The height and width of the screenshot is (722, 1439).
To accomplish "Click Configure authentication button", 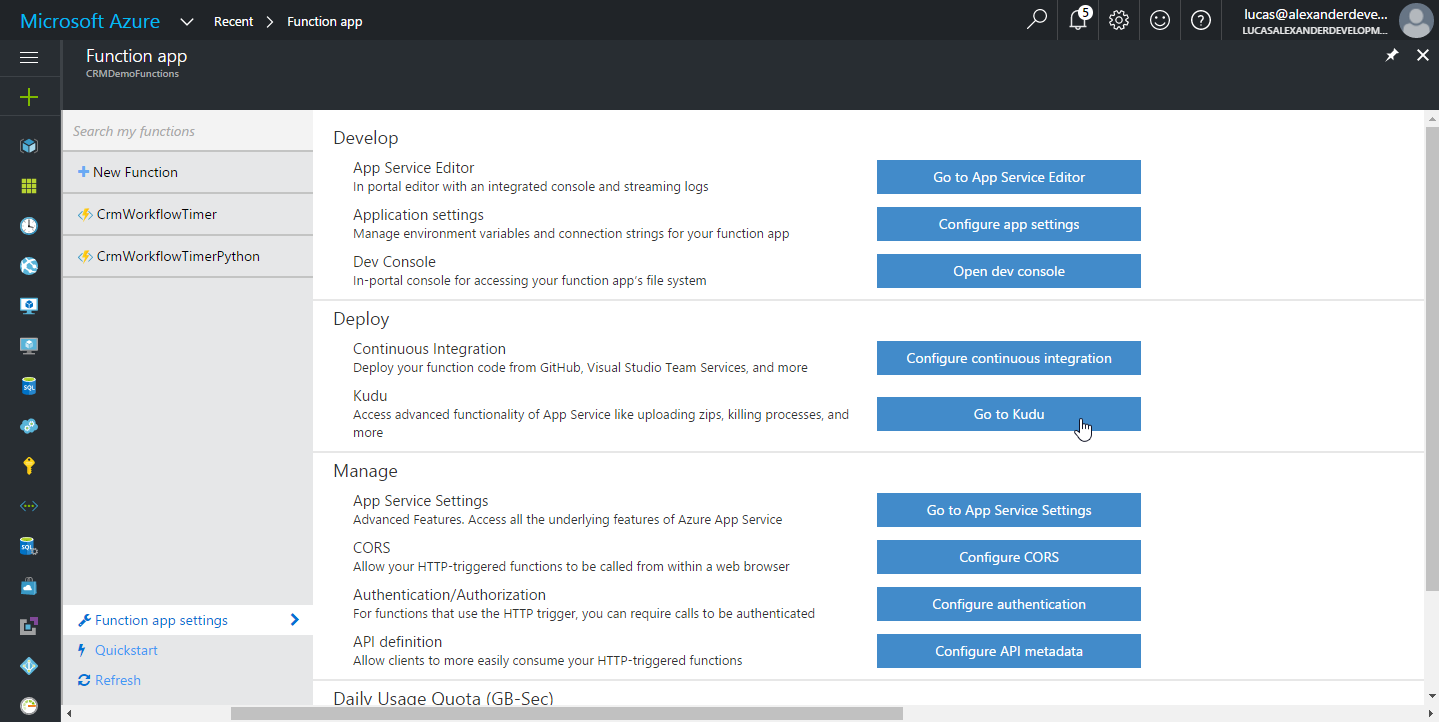I will (1009, 604).
